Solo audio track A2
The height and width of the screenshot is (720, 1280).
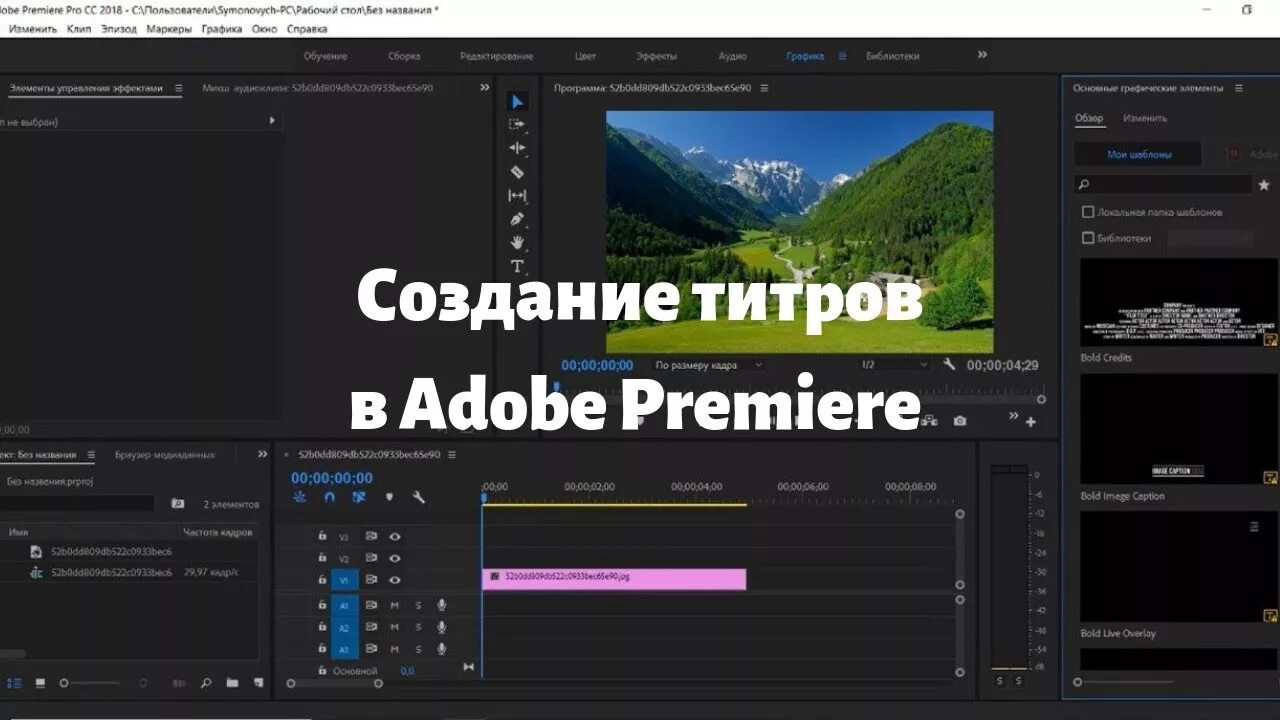pyautogui.click(x=418, y=627)
